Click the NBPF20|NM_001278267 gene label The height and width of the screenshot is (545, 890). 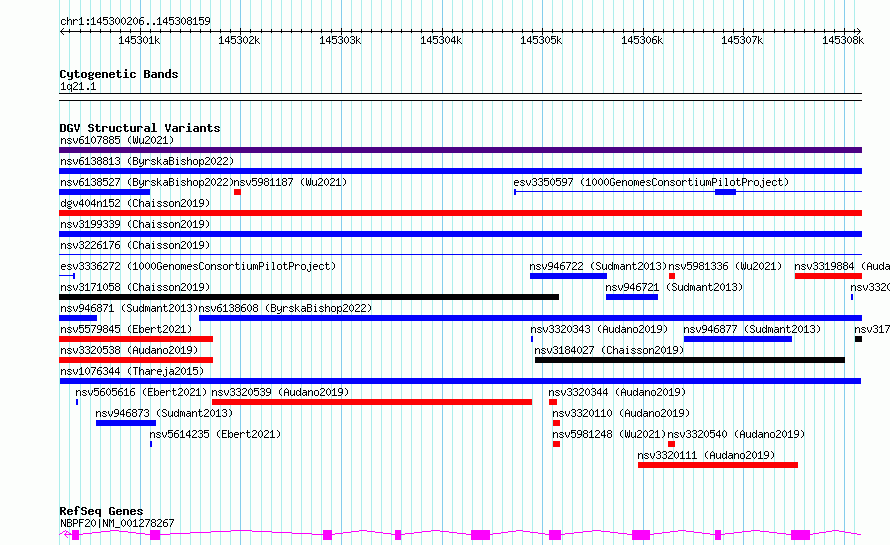(117, 523)
